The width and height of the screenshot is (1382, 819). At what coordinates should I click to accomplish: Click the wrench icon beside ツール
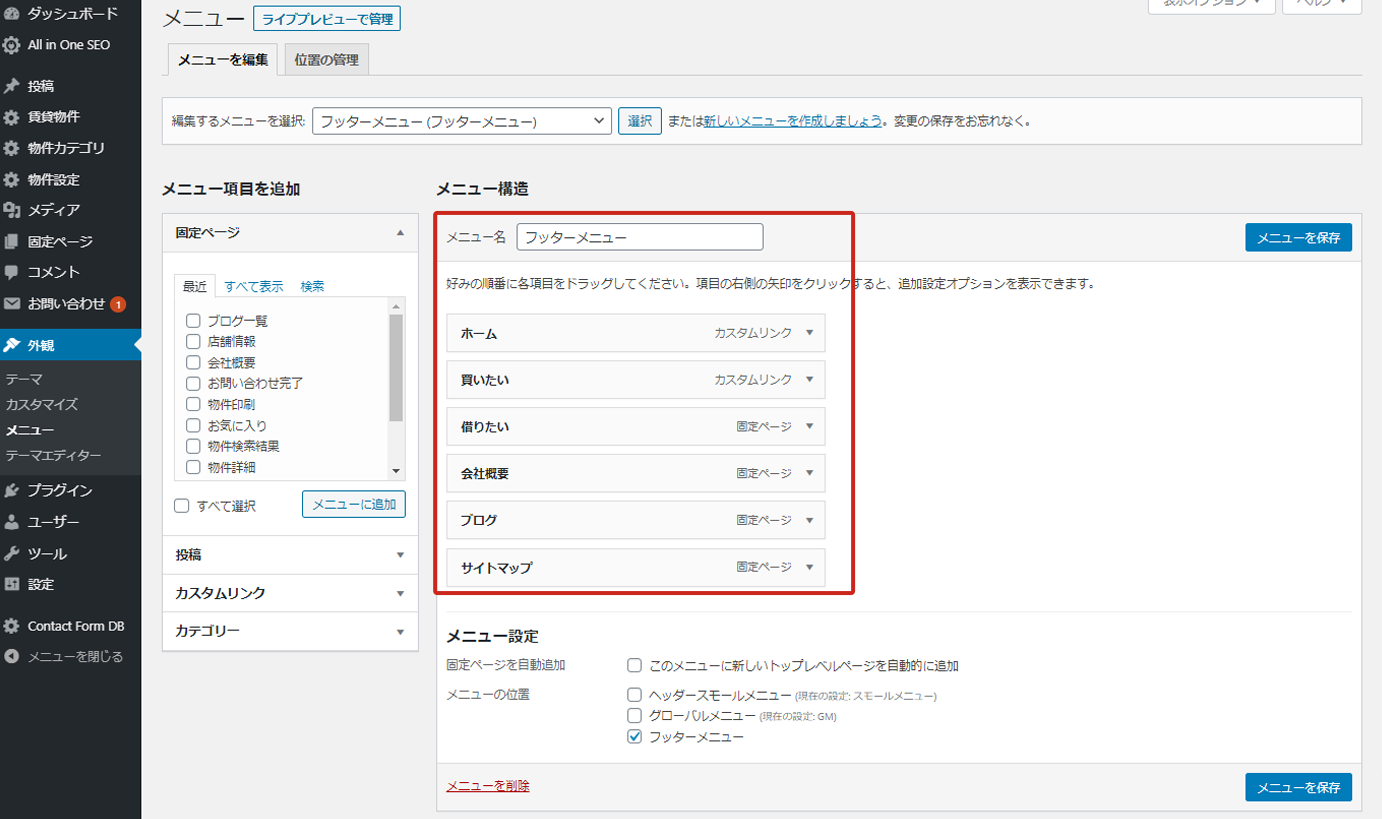(x=12, y=553)
